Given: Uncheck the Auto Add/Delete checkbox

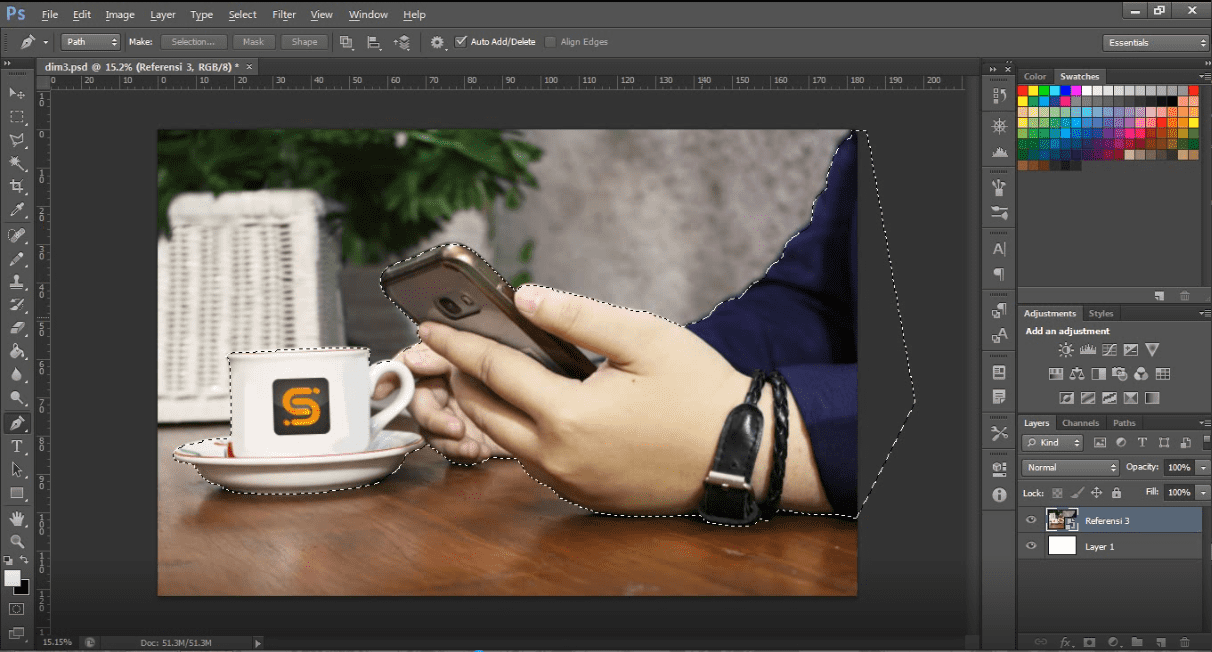Looking at the screenshot, I should tap(461, 42).
